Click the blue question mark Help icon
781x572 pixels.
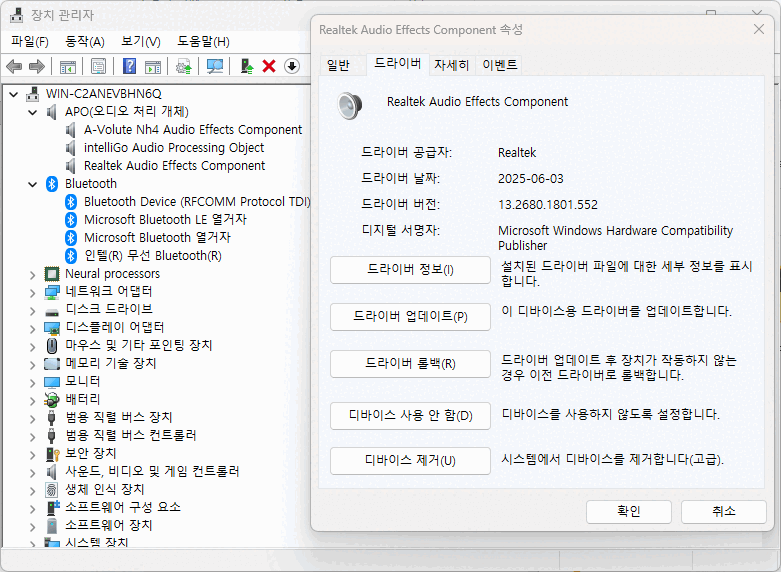[129, 66]
